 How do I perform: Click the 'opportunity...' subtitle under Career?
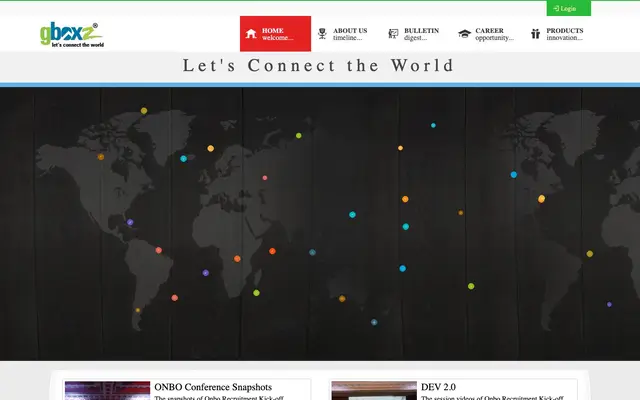(494, 38)
